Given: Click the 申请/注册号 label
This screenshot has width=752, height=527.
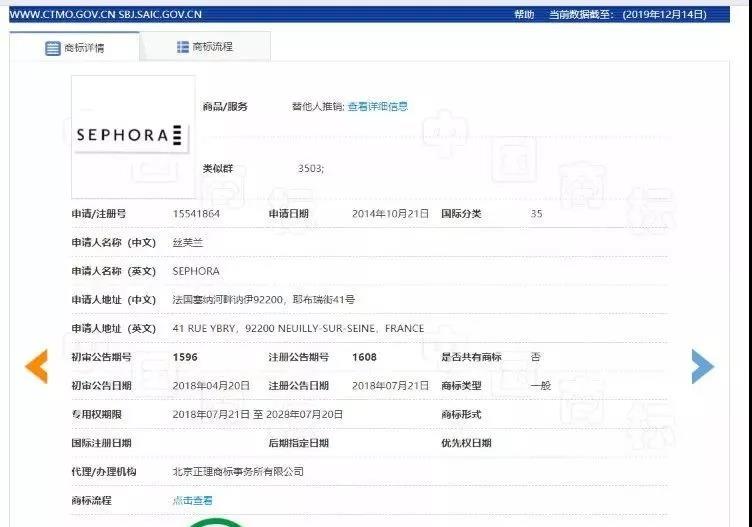Looking at the screenshot, I should pyautogui.click(x=99, y=214).
